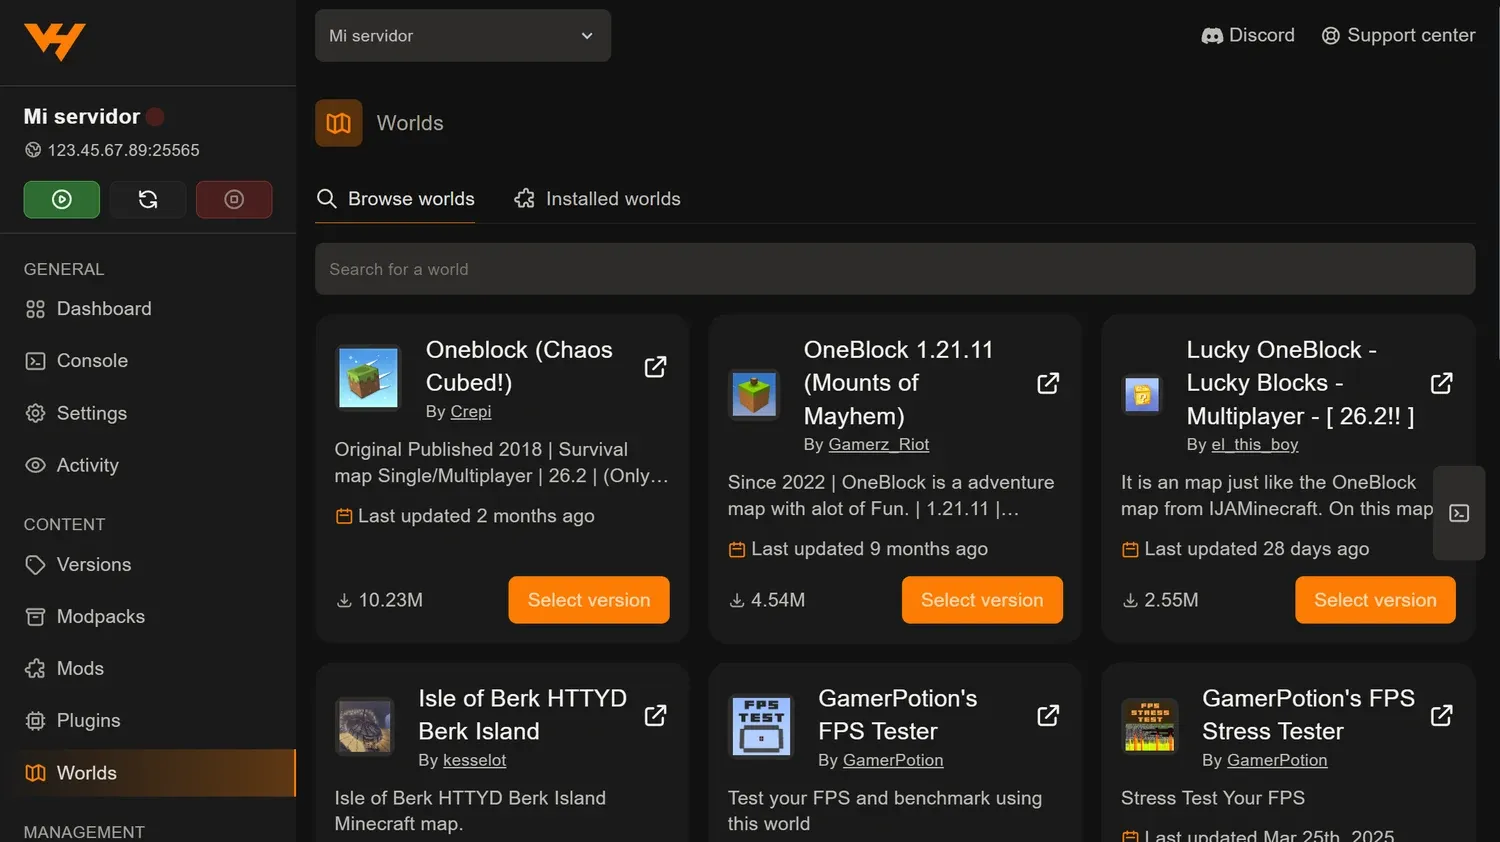Open GamerPotion link under FPS Stress Tester
Screen dimensions: 1500x842
[1277, 761]
